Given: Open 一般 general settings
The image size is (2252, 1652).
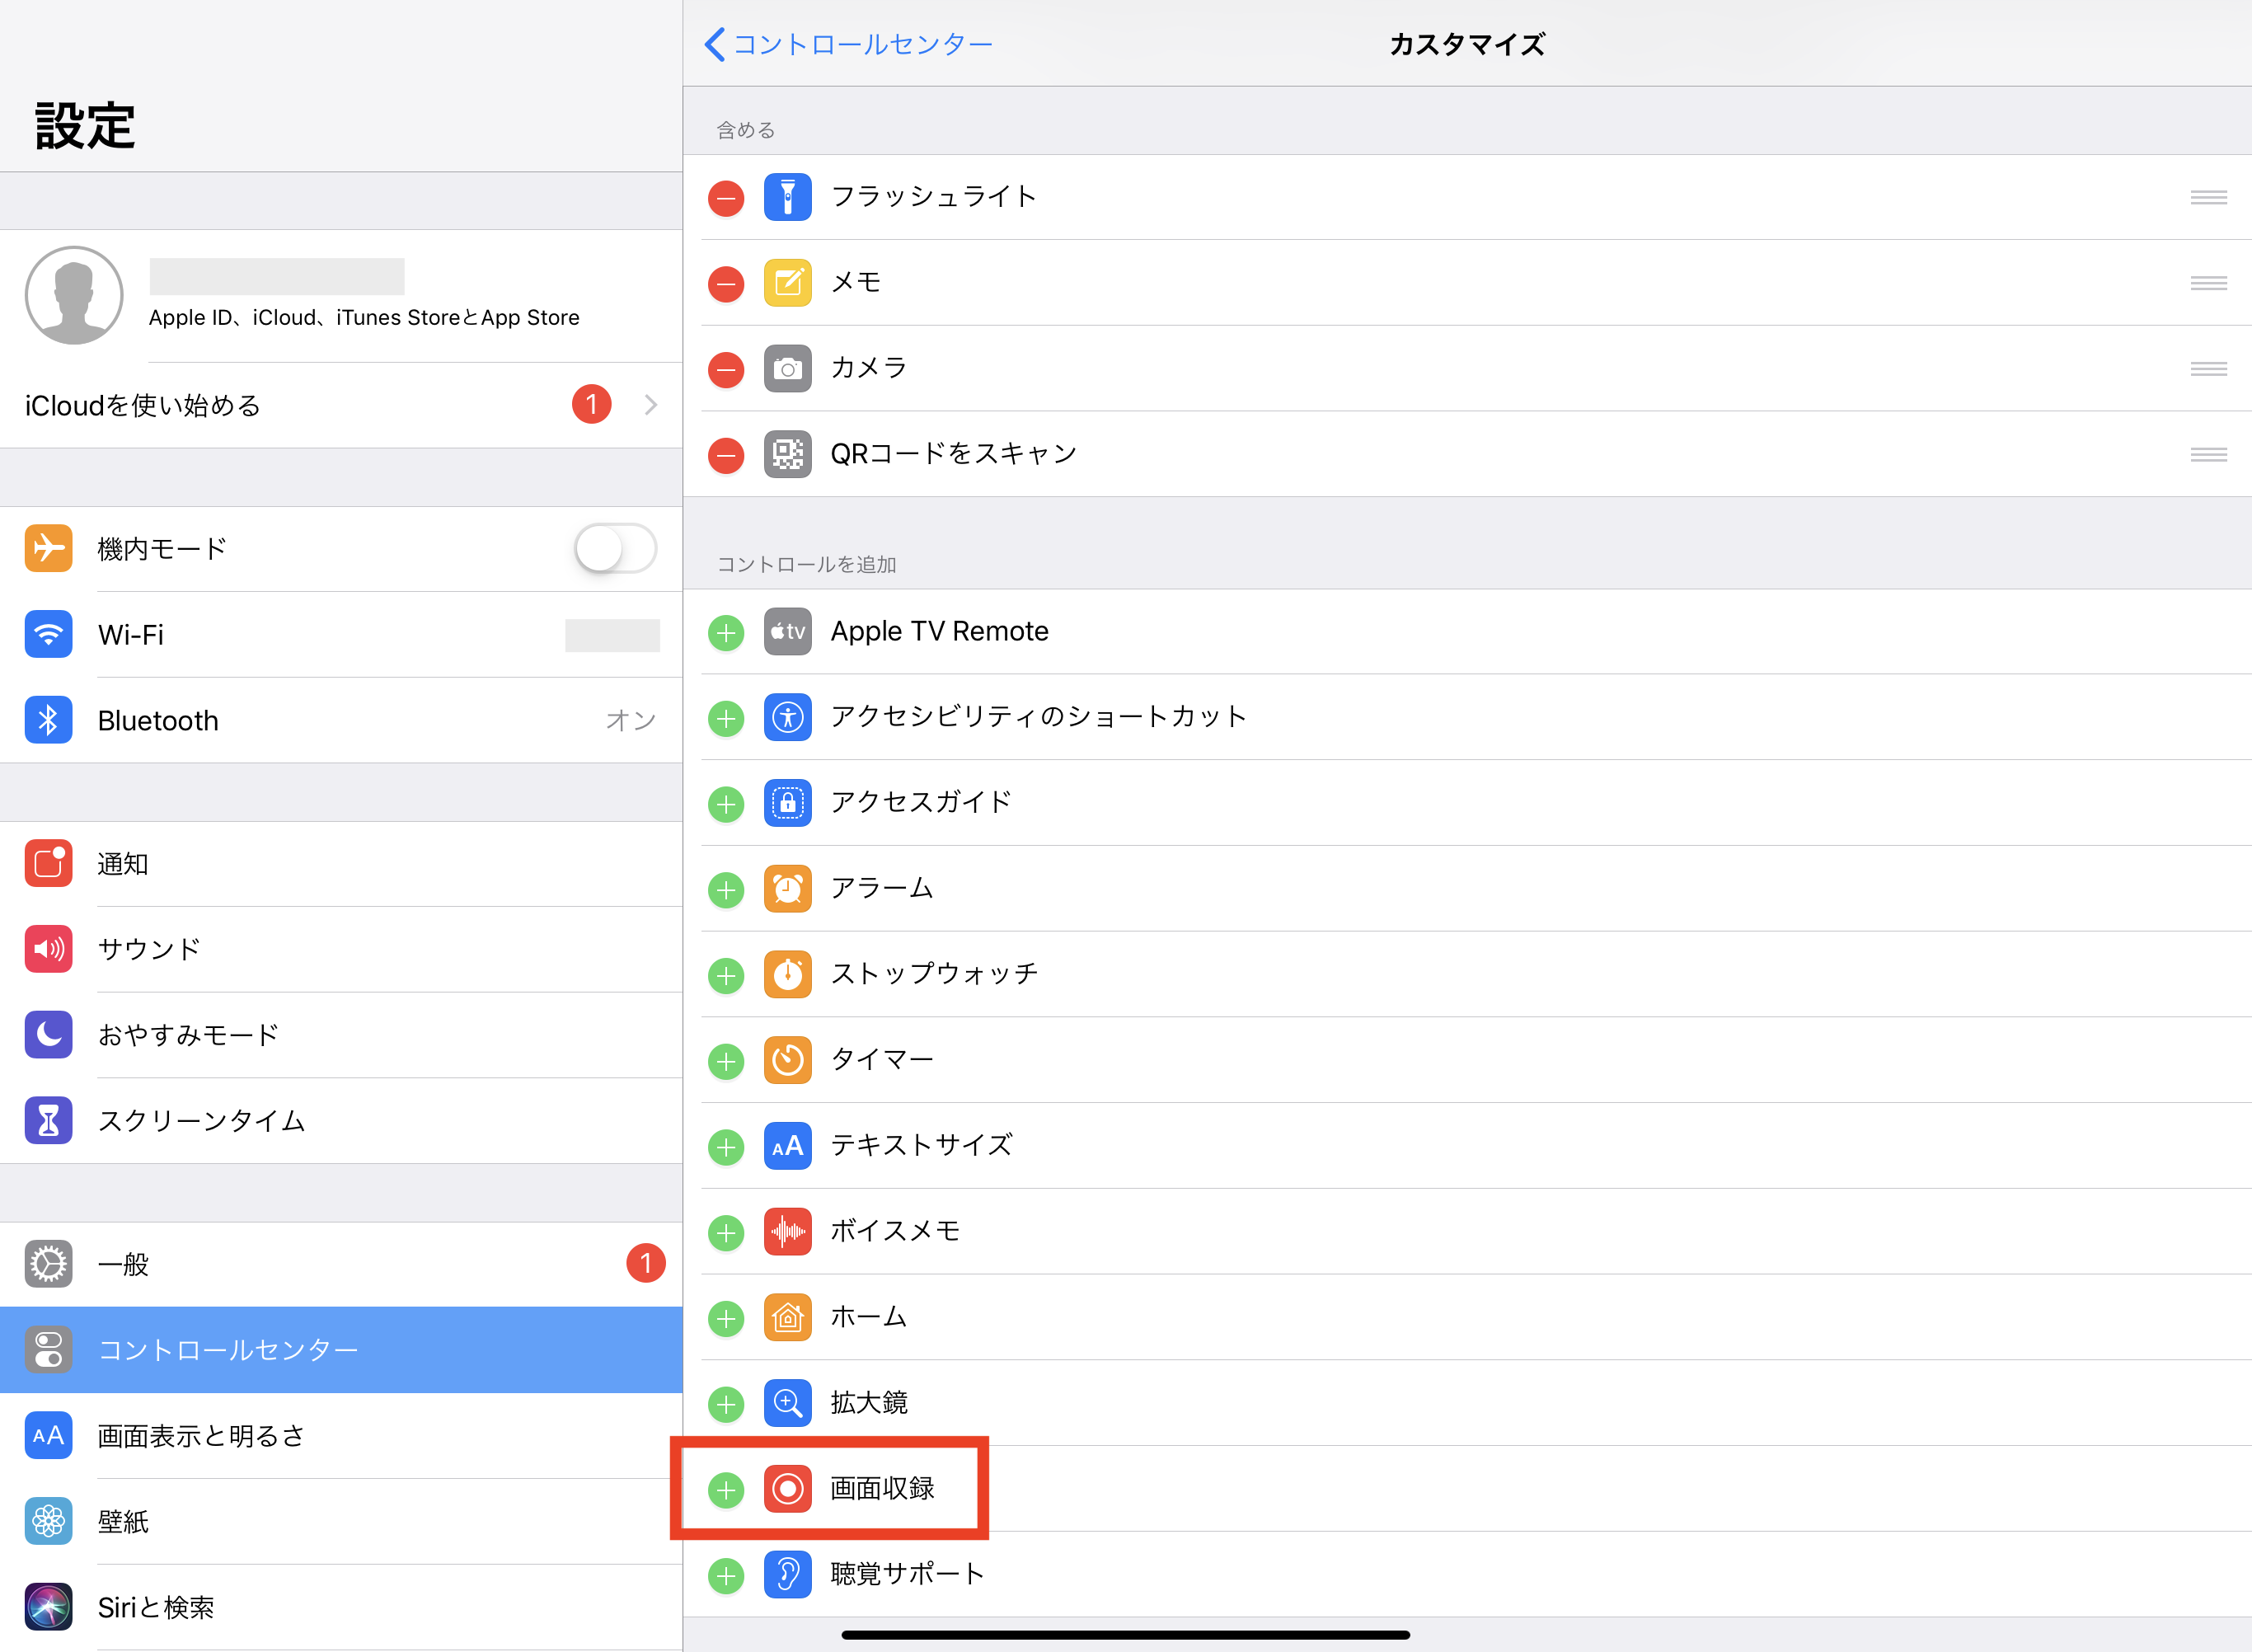Looking at the screenshot, I should [341, 1265].
